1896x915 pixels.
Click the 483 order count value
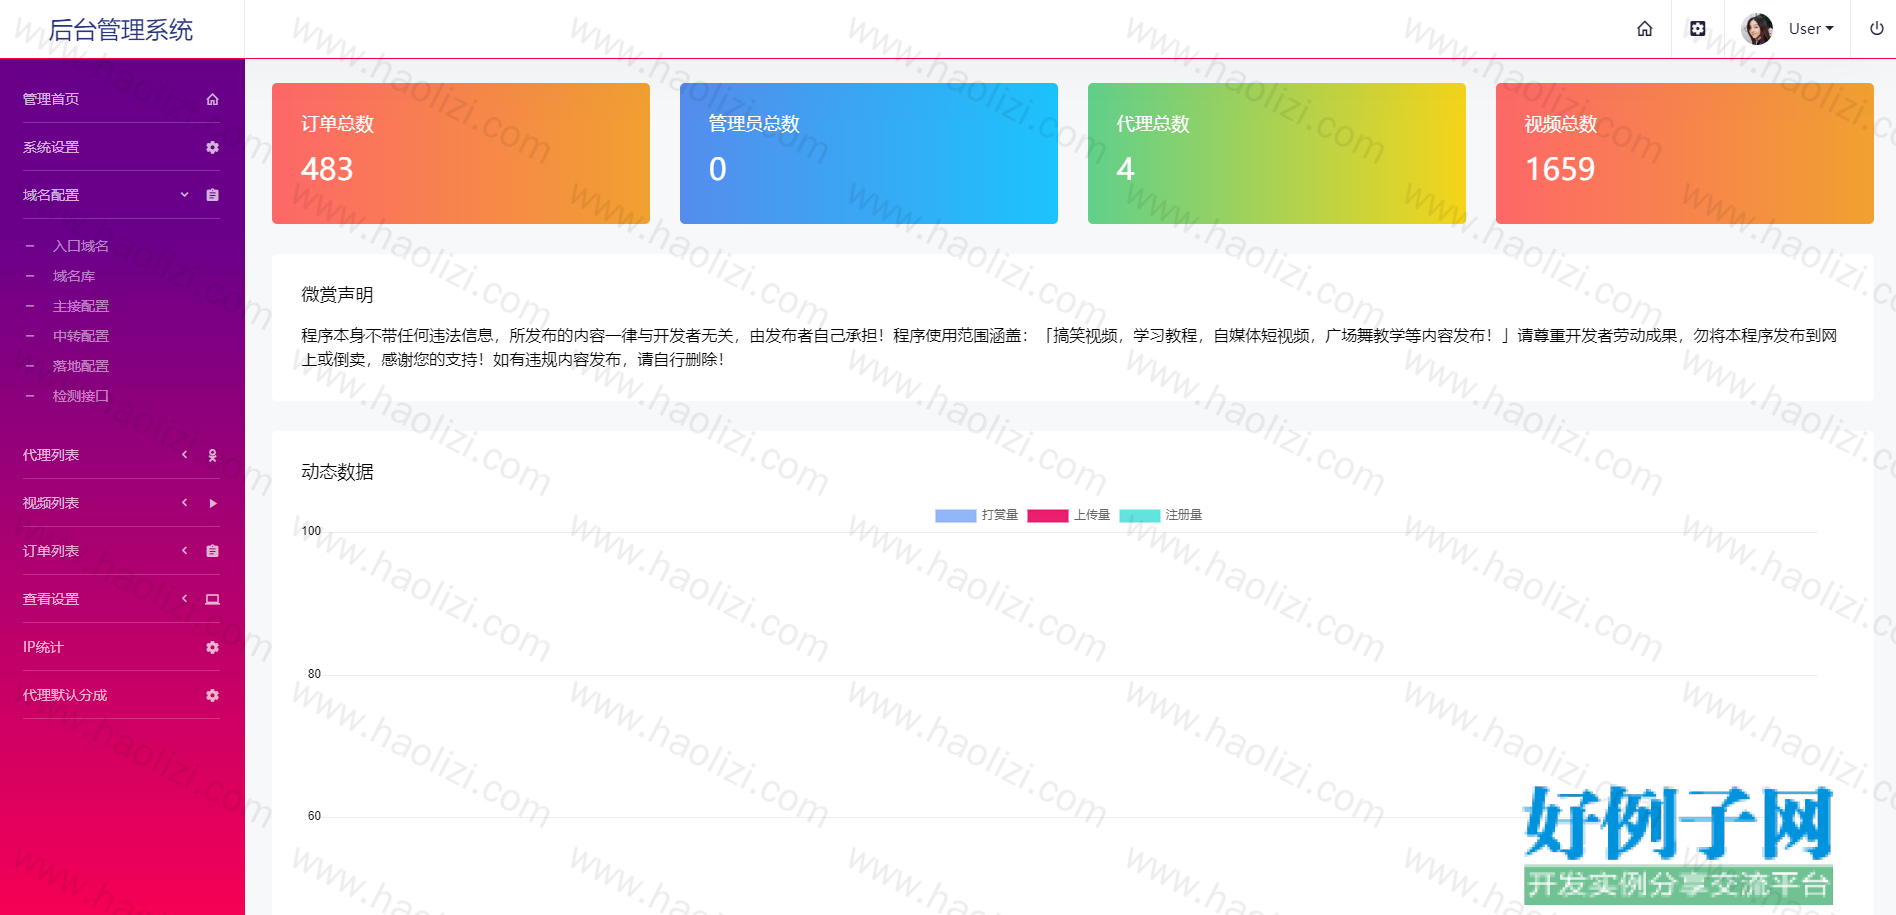327,169
